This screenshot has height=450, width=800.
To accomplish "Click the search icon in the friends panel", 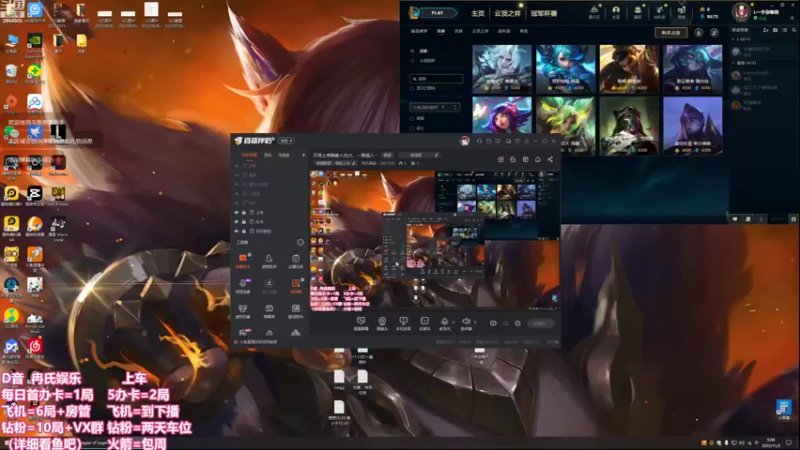I will pos(794,30).
